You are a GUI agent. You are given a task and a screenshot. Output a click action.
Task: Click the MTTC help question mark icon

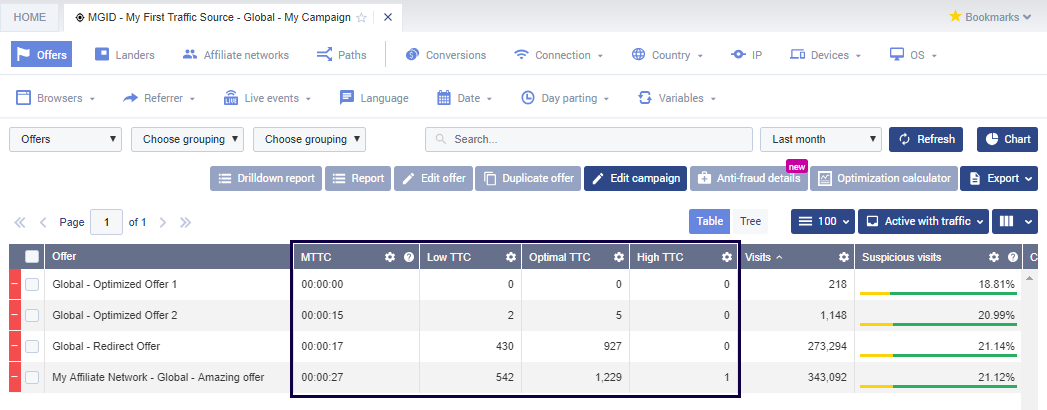[408, 257]
